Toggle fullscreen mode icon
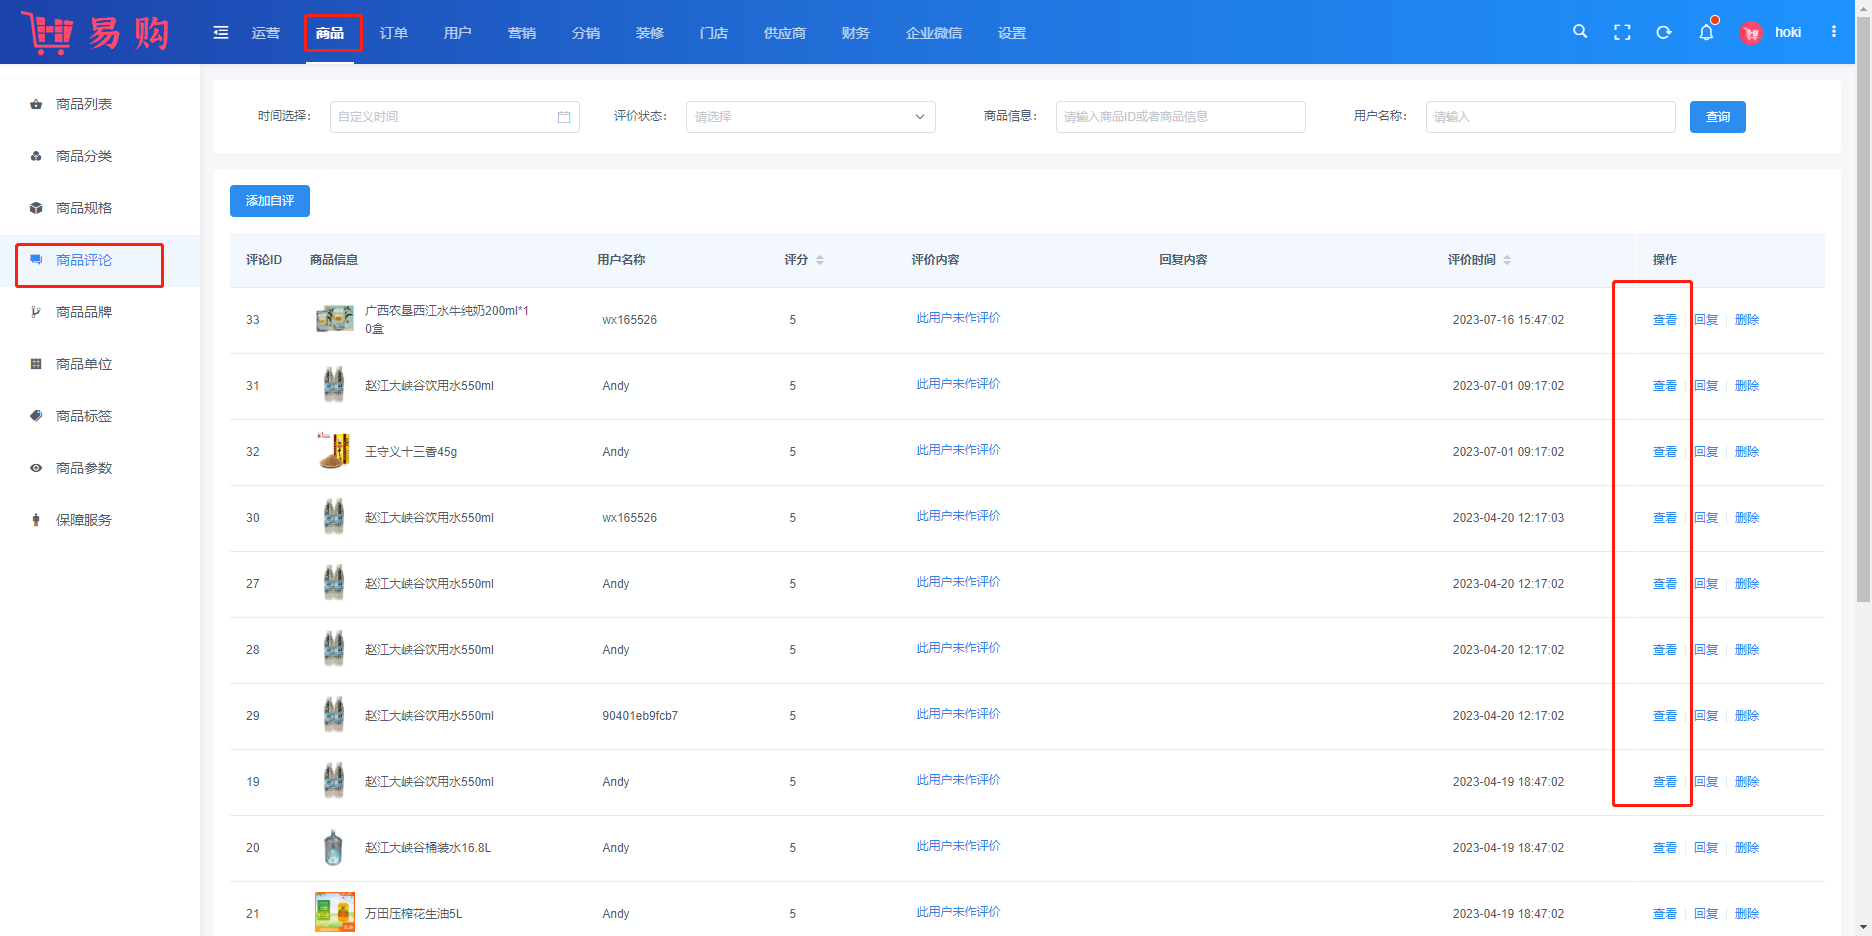Viewport: 1872px width, 936px height. tap(1622, 33)
